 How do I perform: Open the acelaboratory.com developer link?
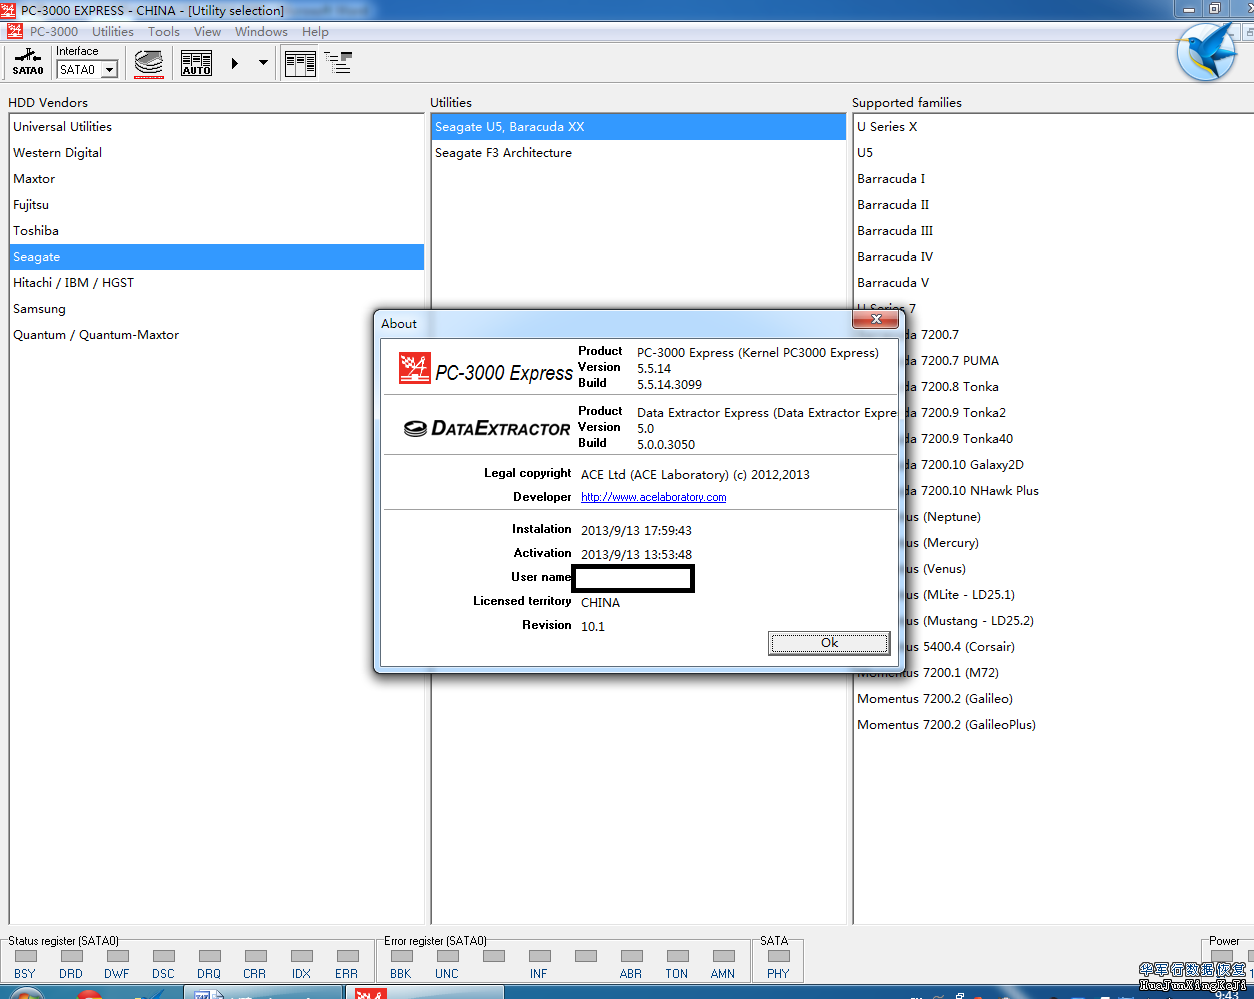tap(653, 497)
